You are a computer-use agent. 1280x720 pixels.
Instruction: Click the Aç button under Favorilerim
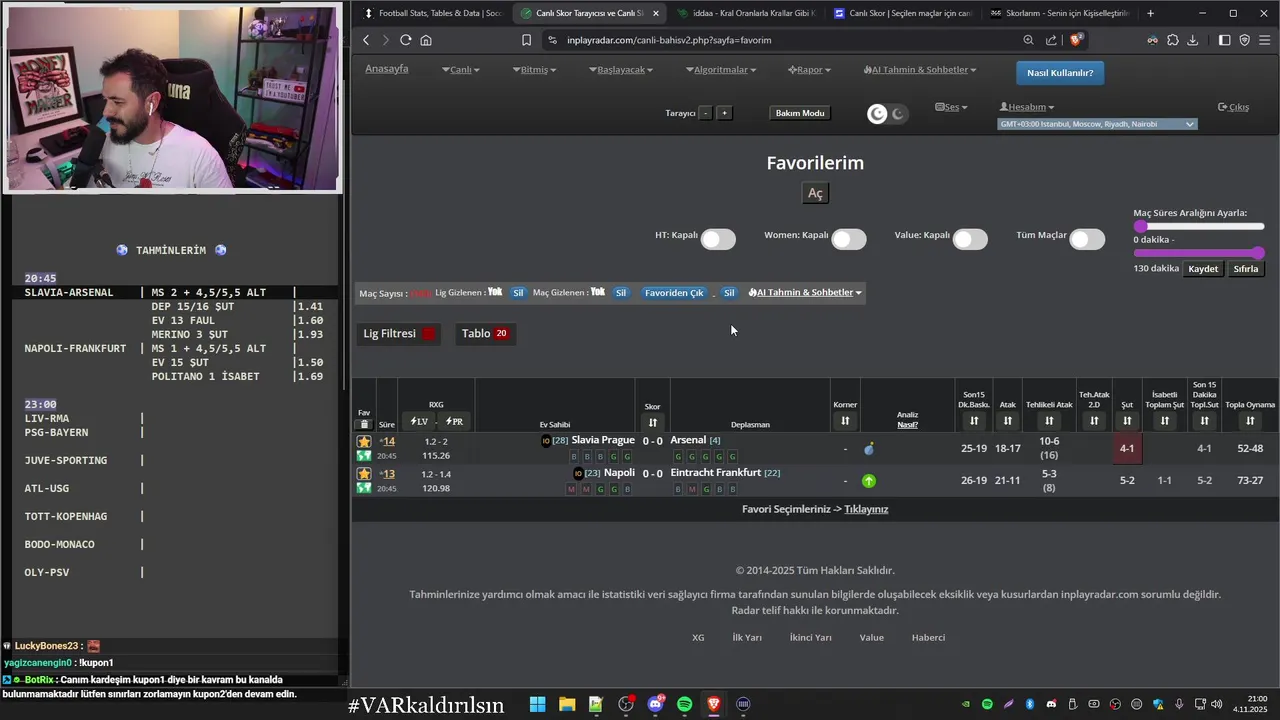click(815, 193)
